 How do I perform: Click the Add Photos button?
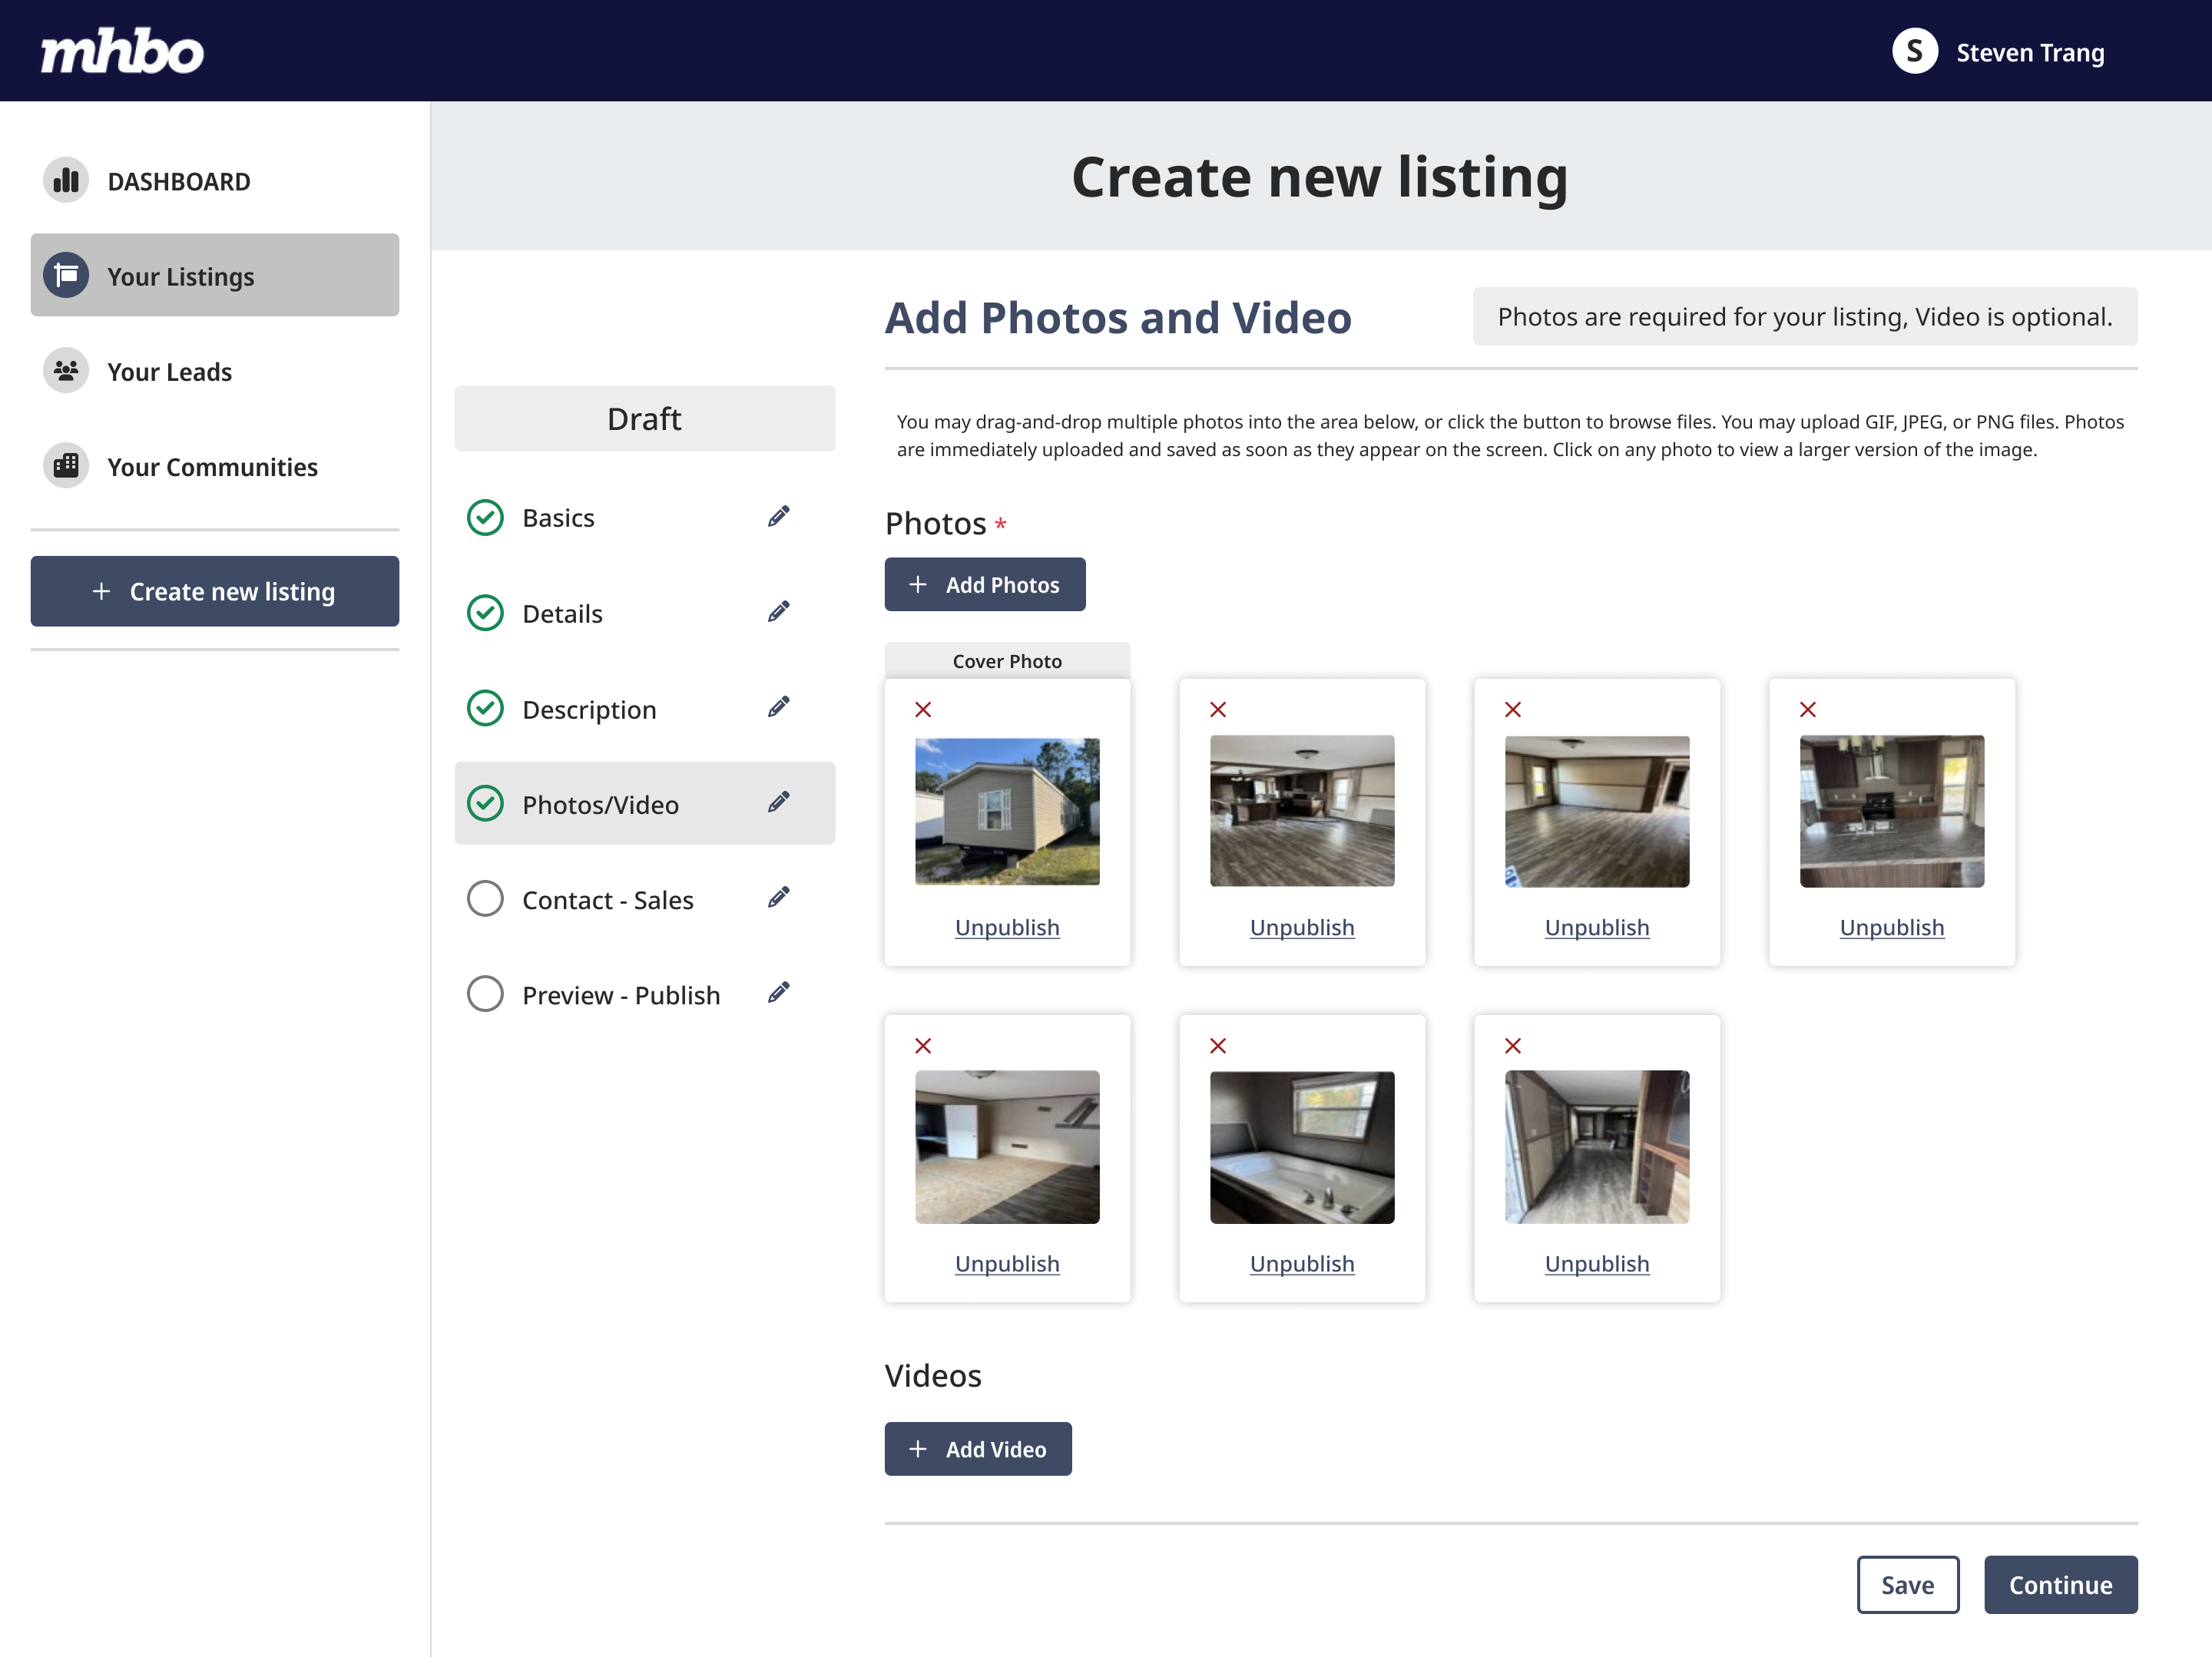984,585
